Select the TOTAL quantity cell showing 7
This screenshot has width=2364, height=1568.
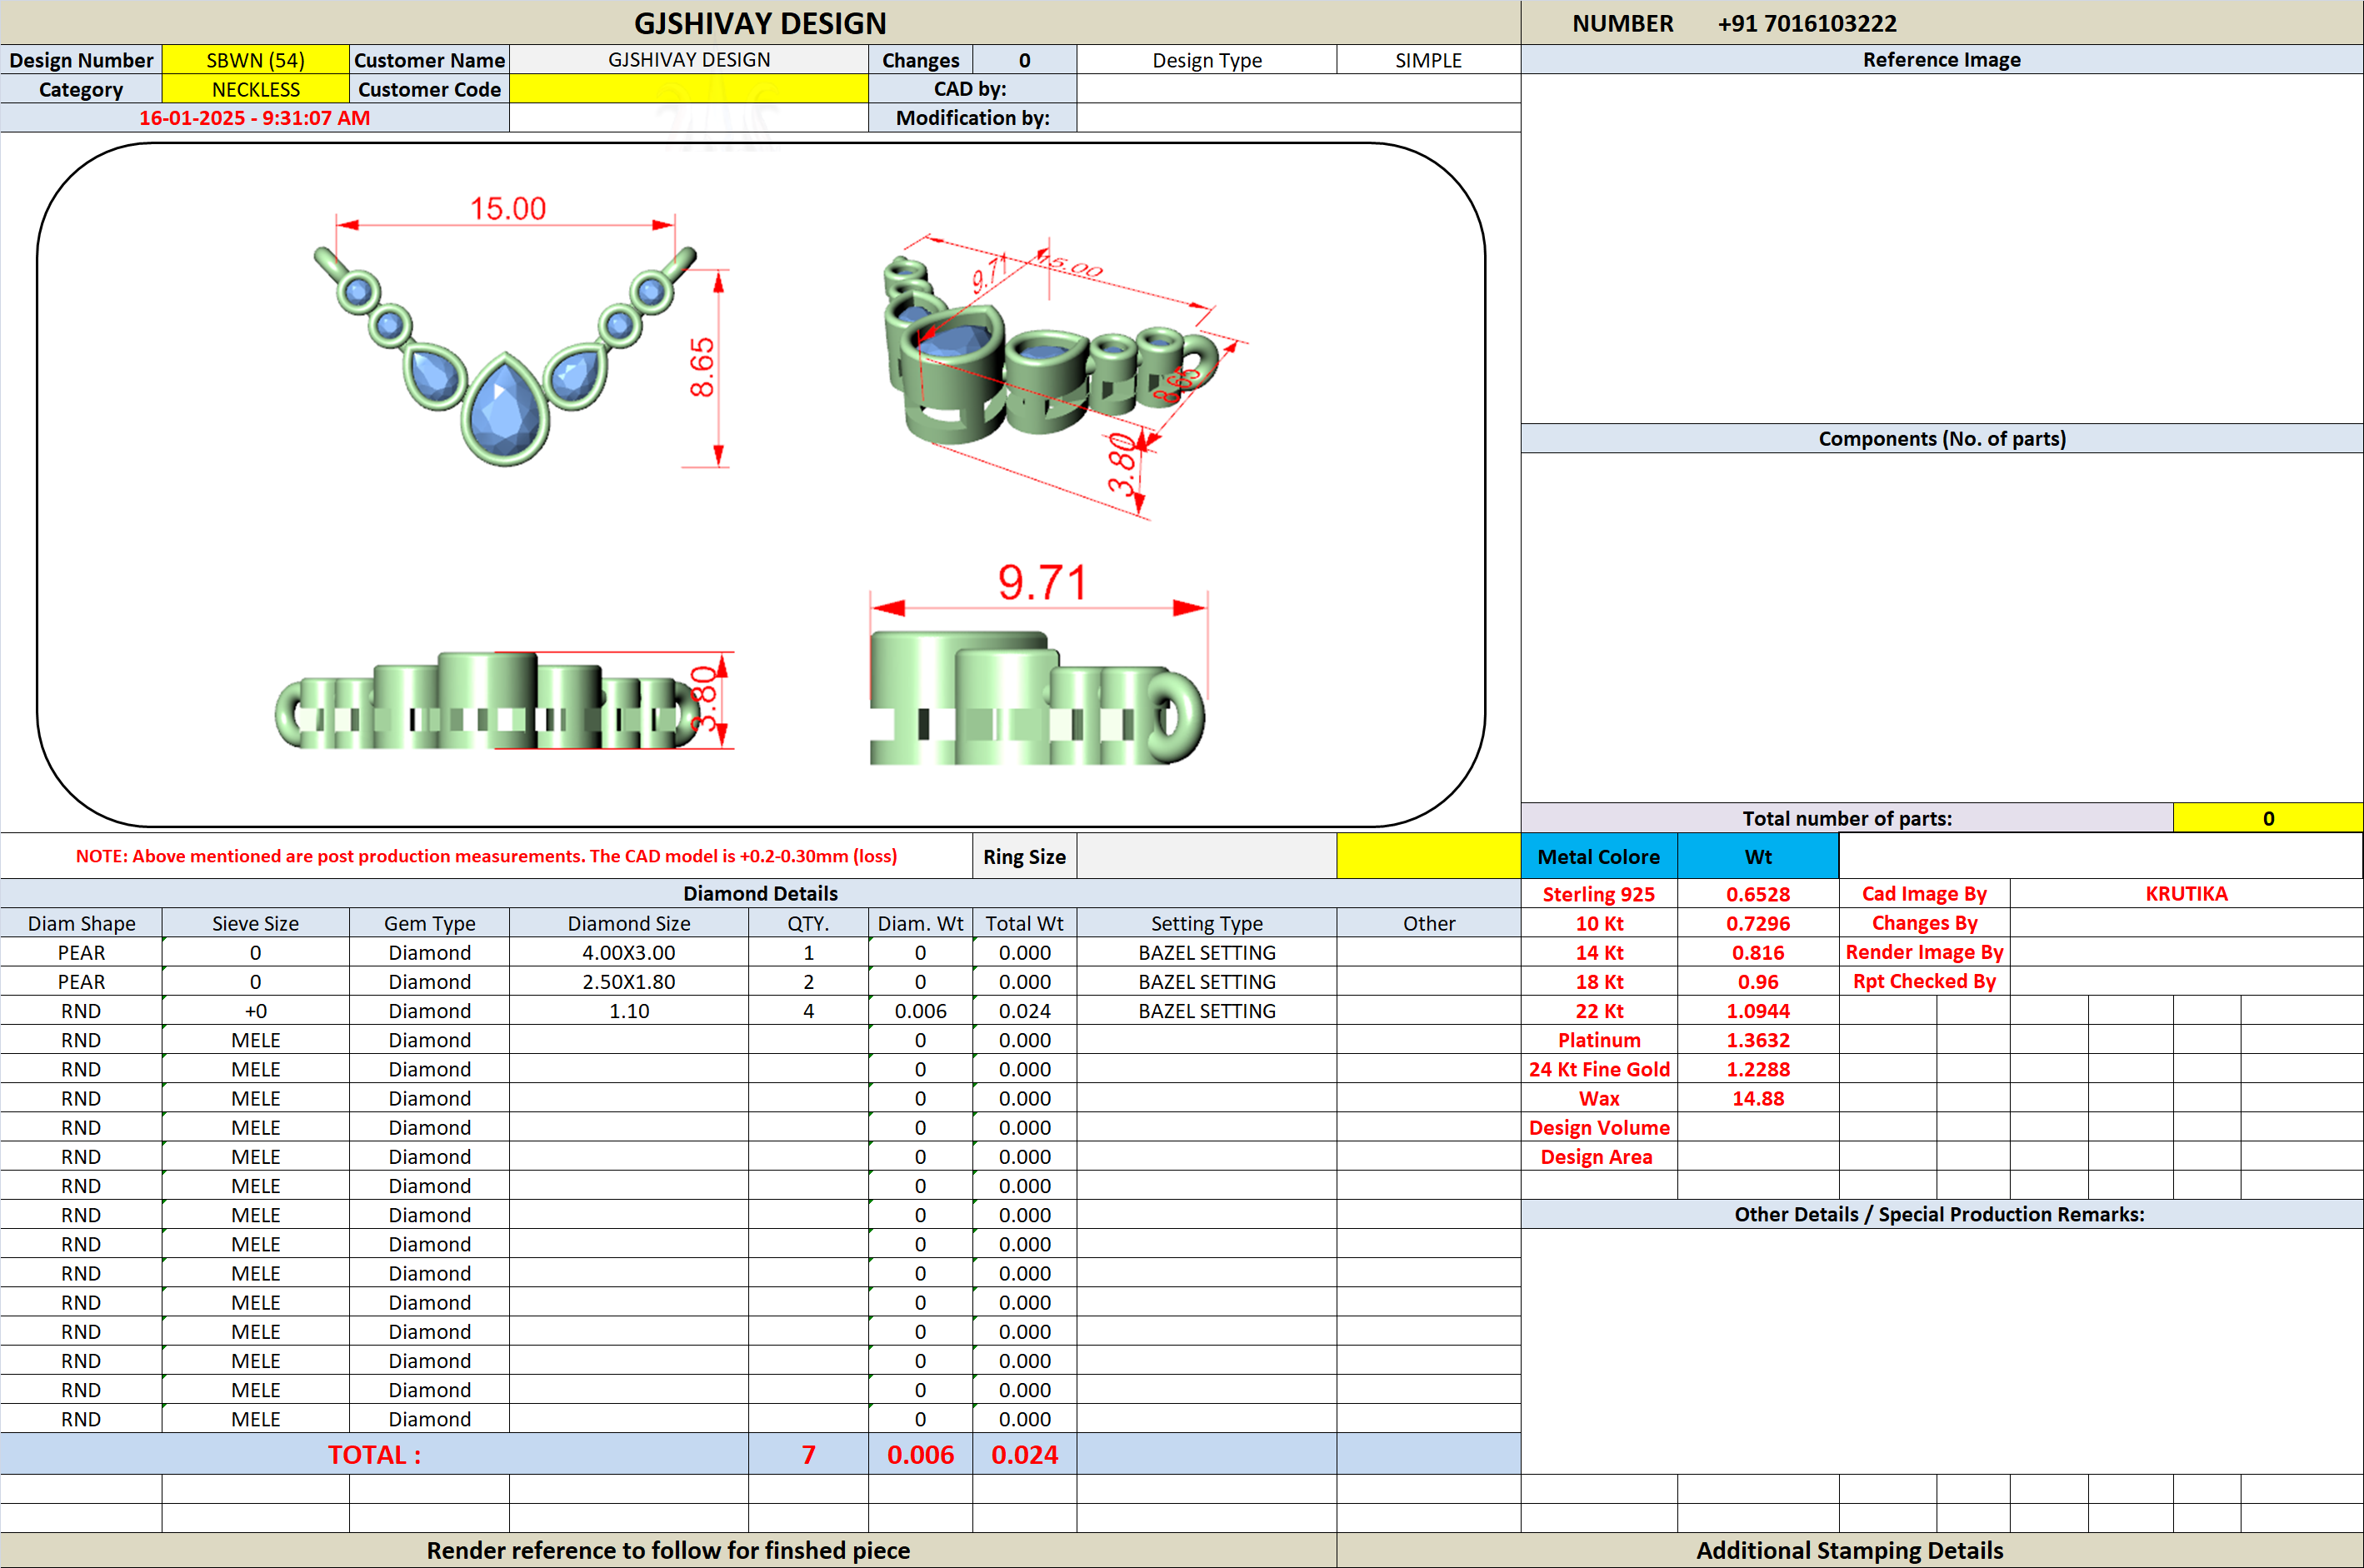tap(808, 1454)
